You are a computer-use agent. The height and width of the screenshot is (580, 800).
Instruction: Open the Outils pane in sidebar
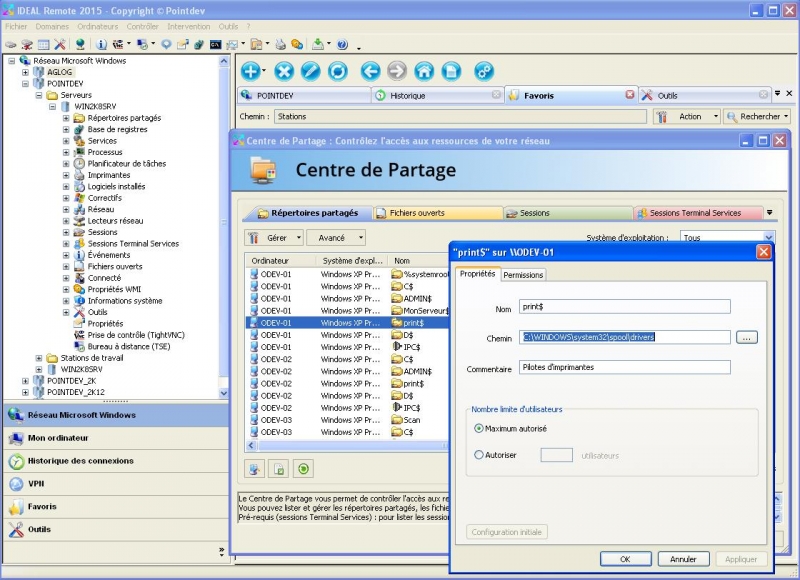(116, 529)
